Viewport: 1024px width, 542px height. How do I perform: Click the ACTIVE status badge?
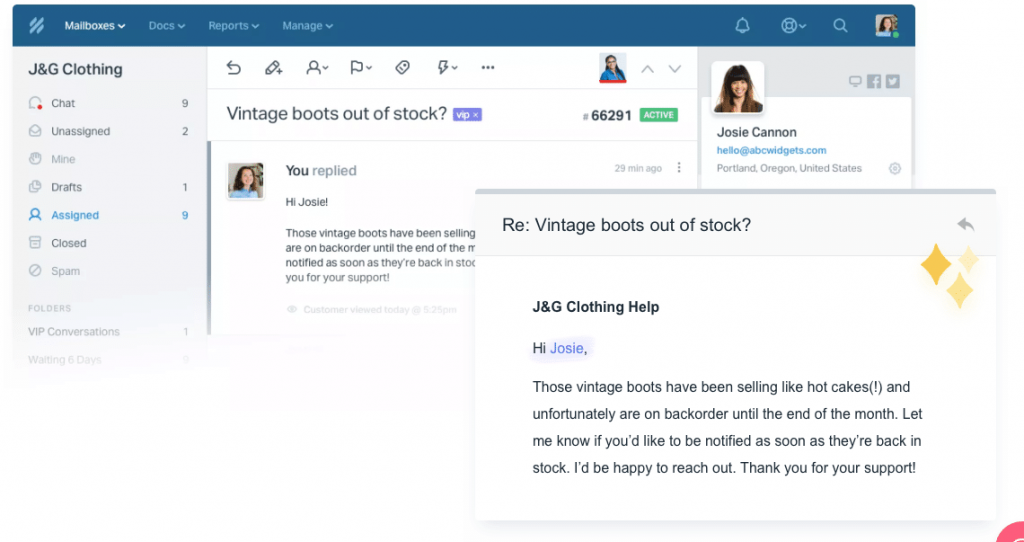(658, 115)
